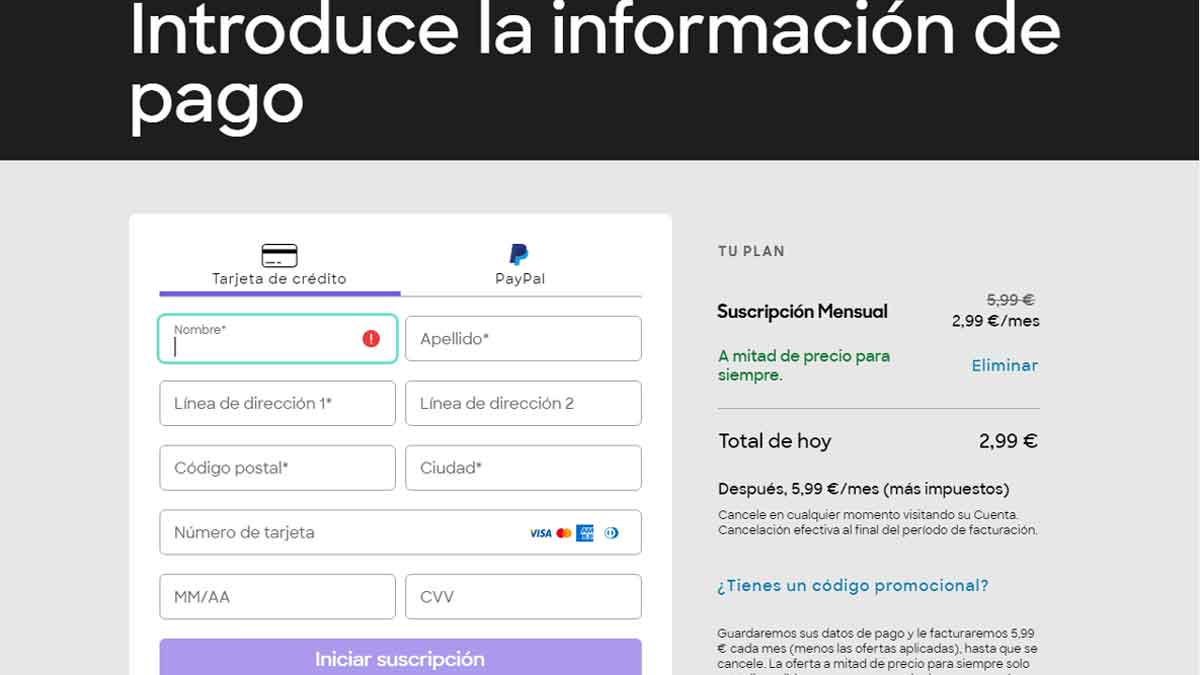Open the promotional code link

click(x=852, y=585)
